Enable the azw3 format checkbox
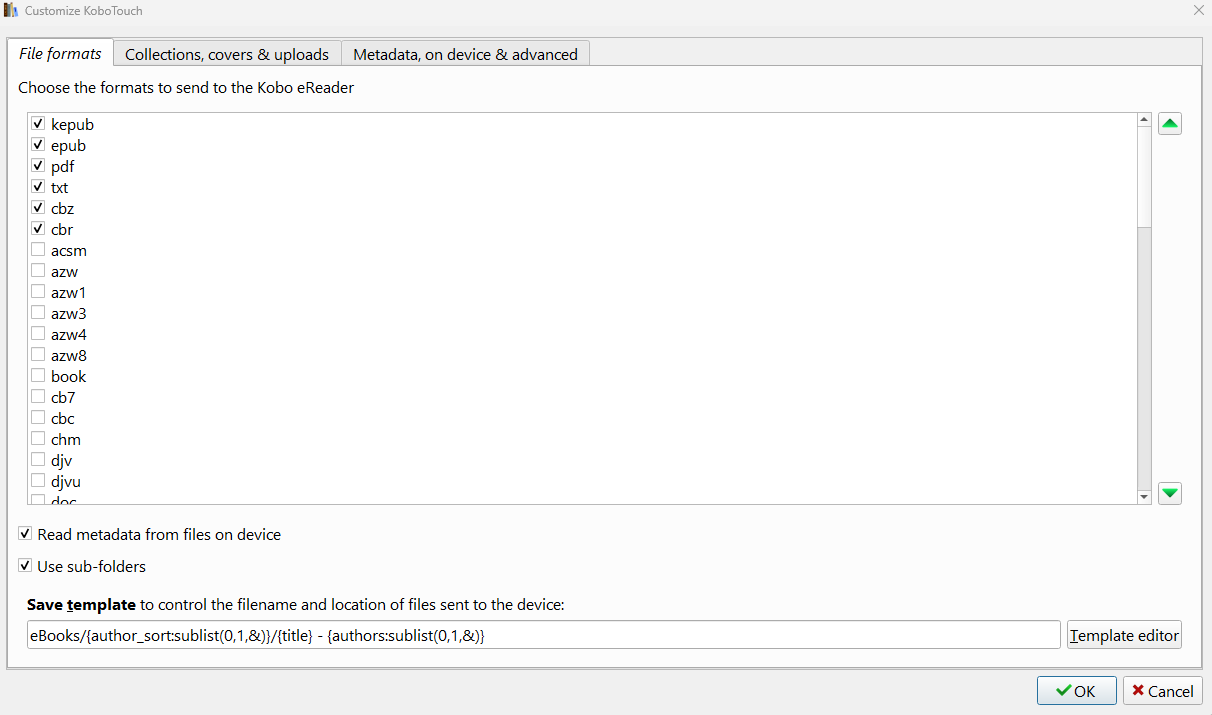This screenshot has height=715, width=1212. point(38,313)
